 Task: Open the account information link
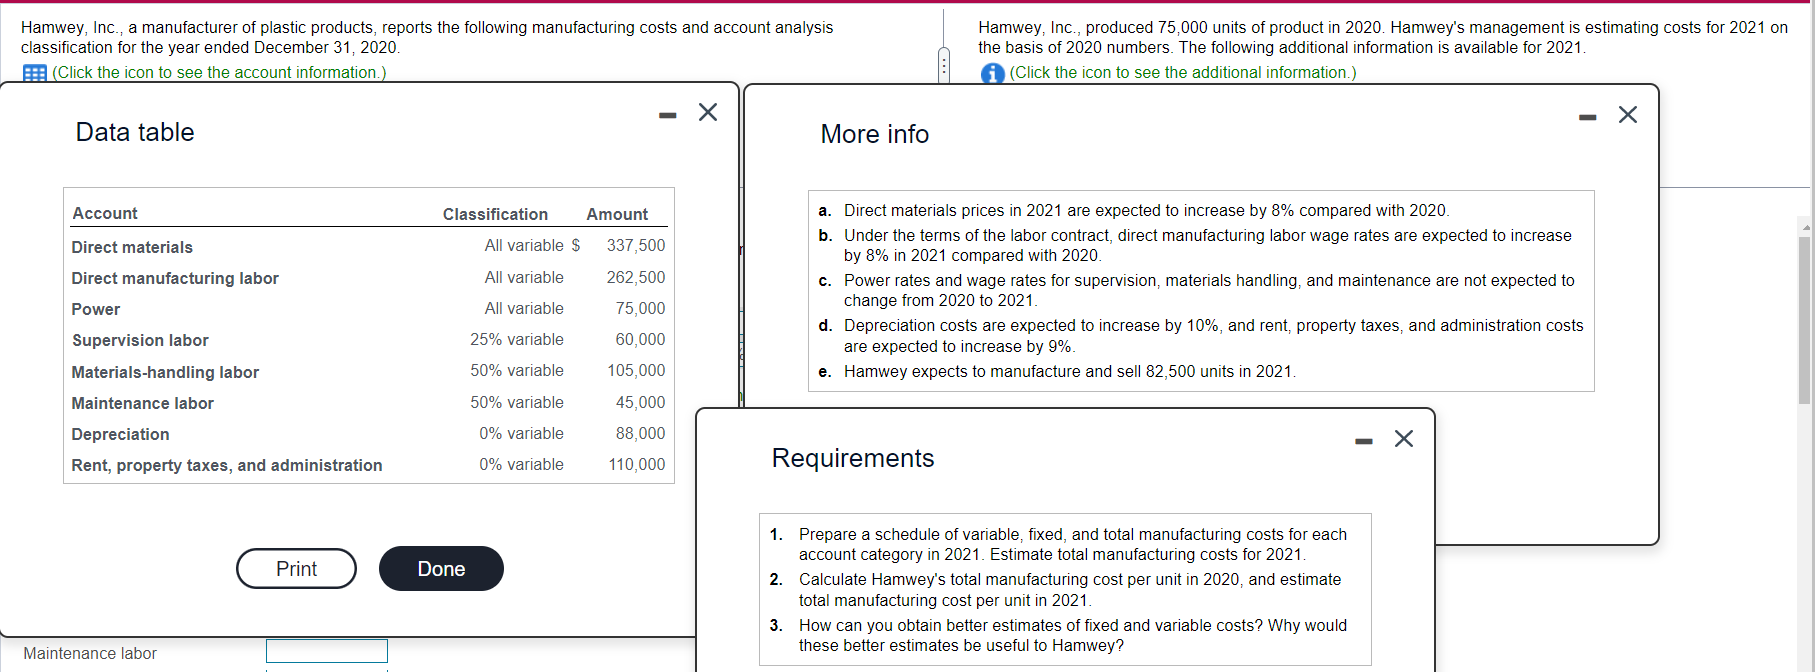pos(219,72)
